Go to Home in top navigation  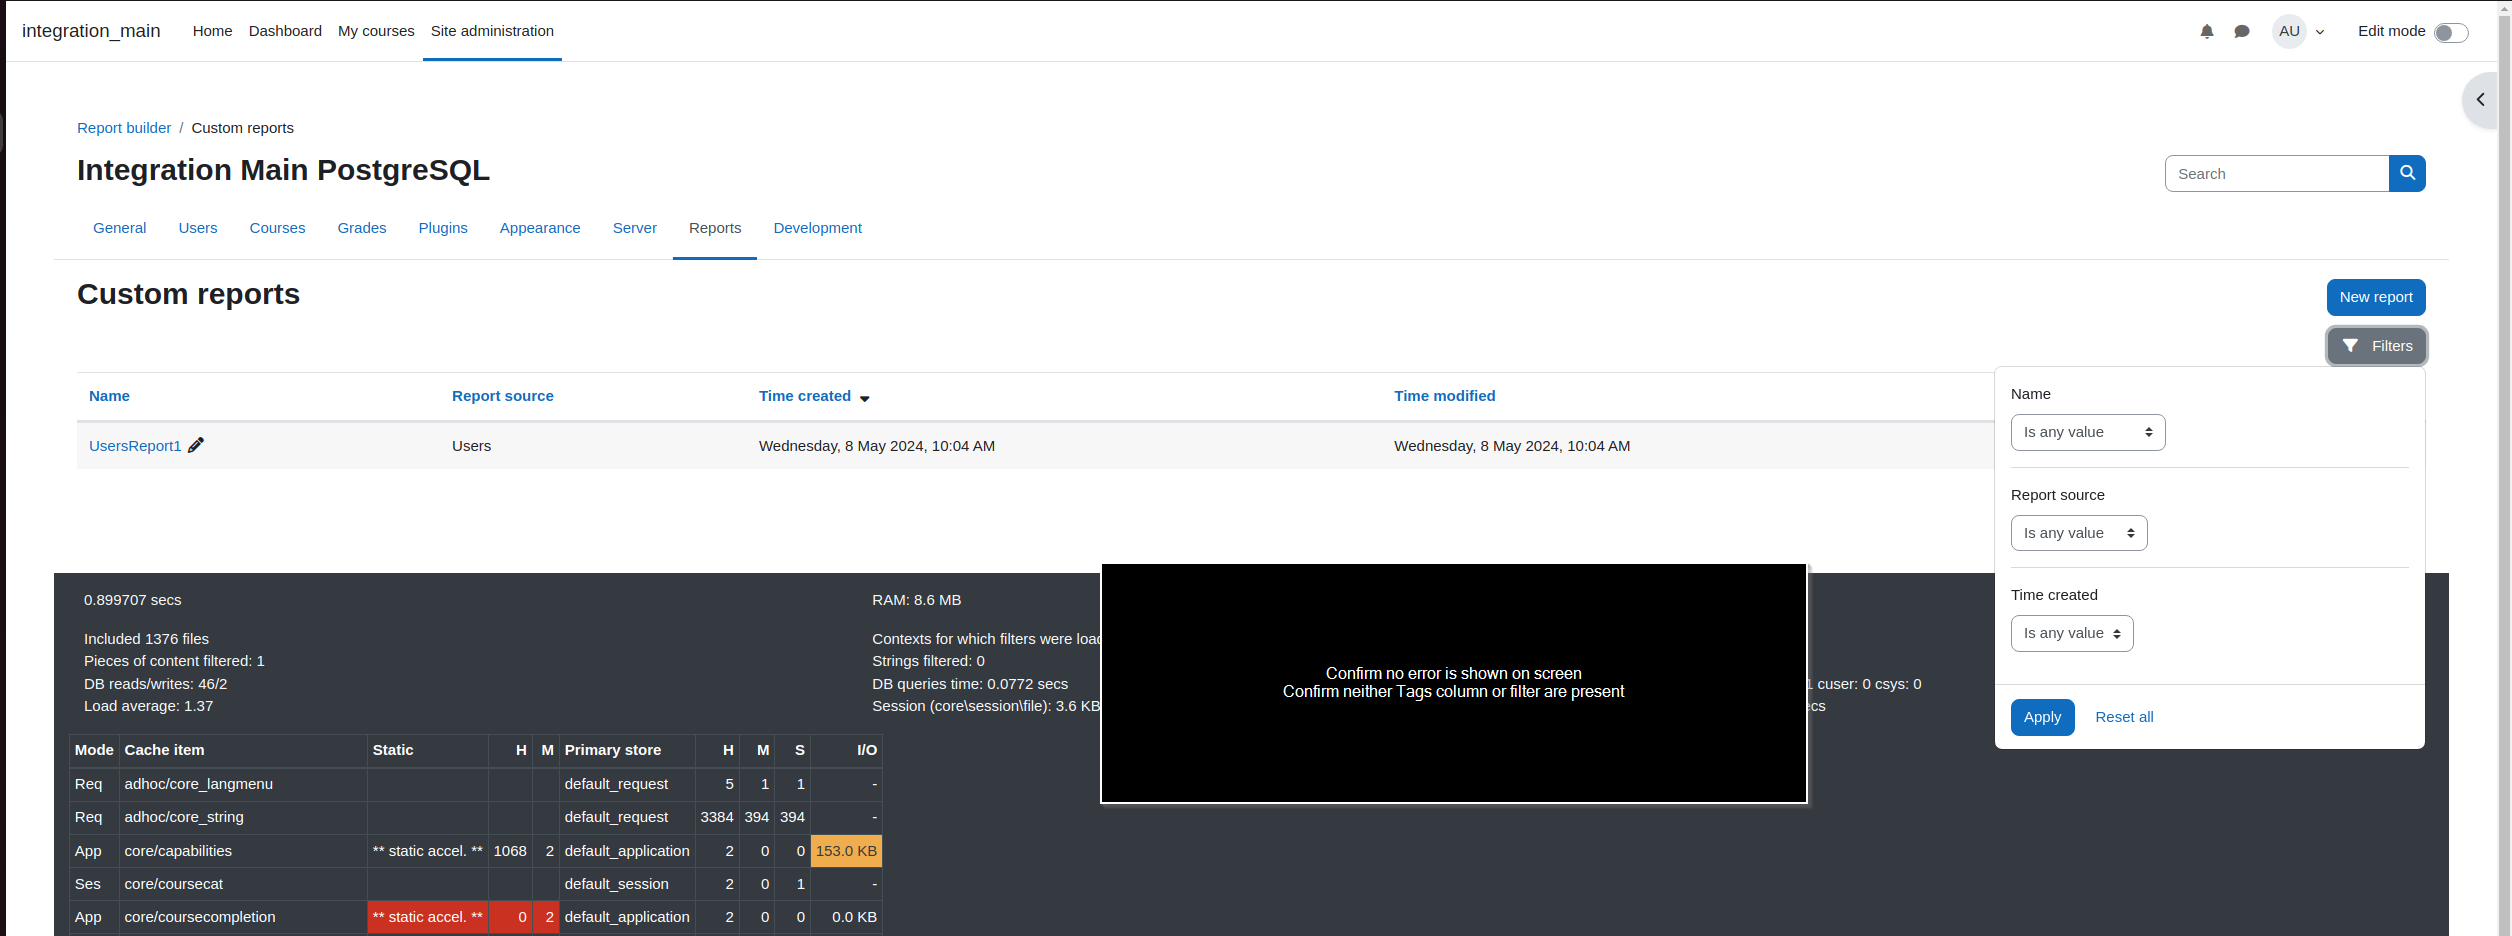coord(212,31)
